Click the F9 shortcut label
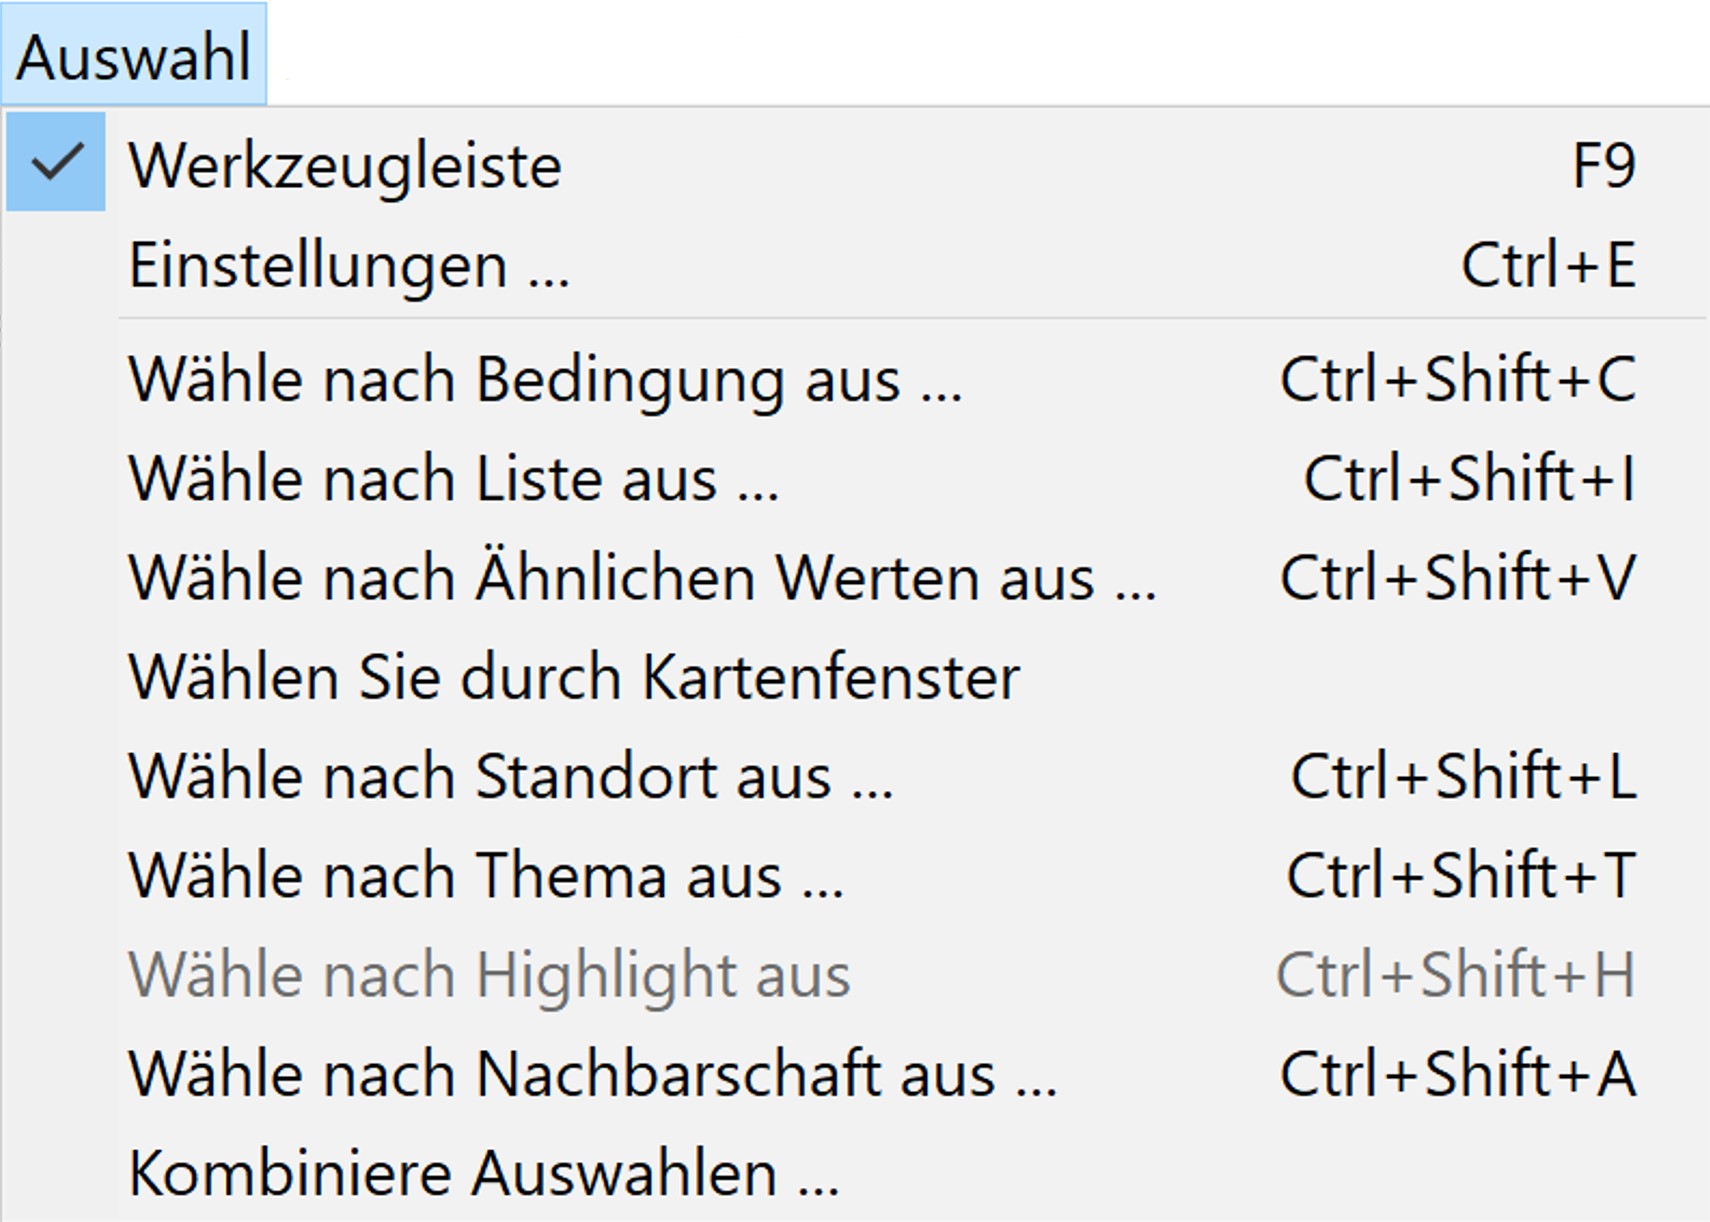The image size is (1710, 1222). tap(1603, 165)
